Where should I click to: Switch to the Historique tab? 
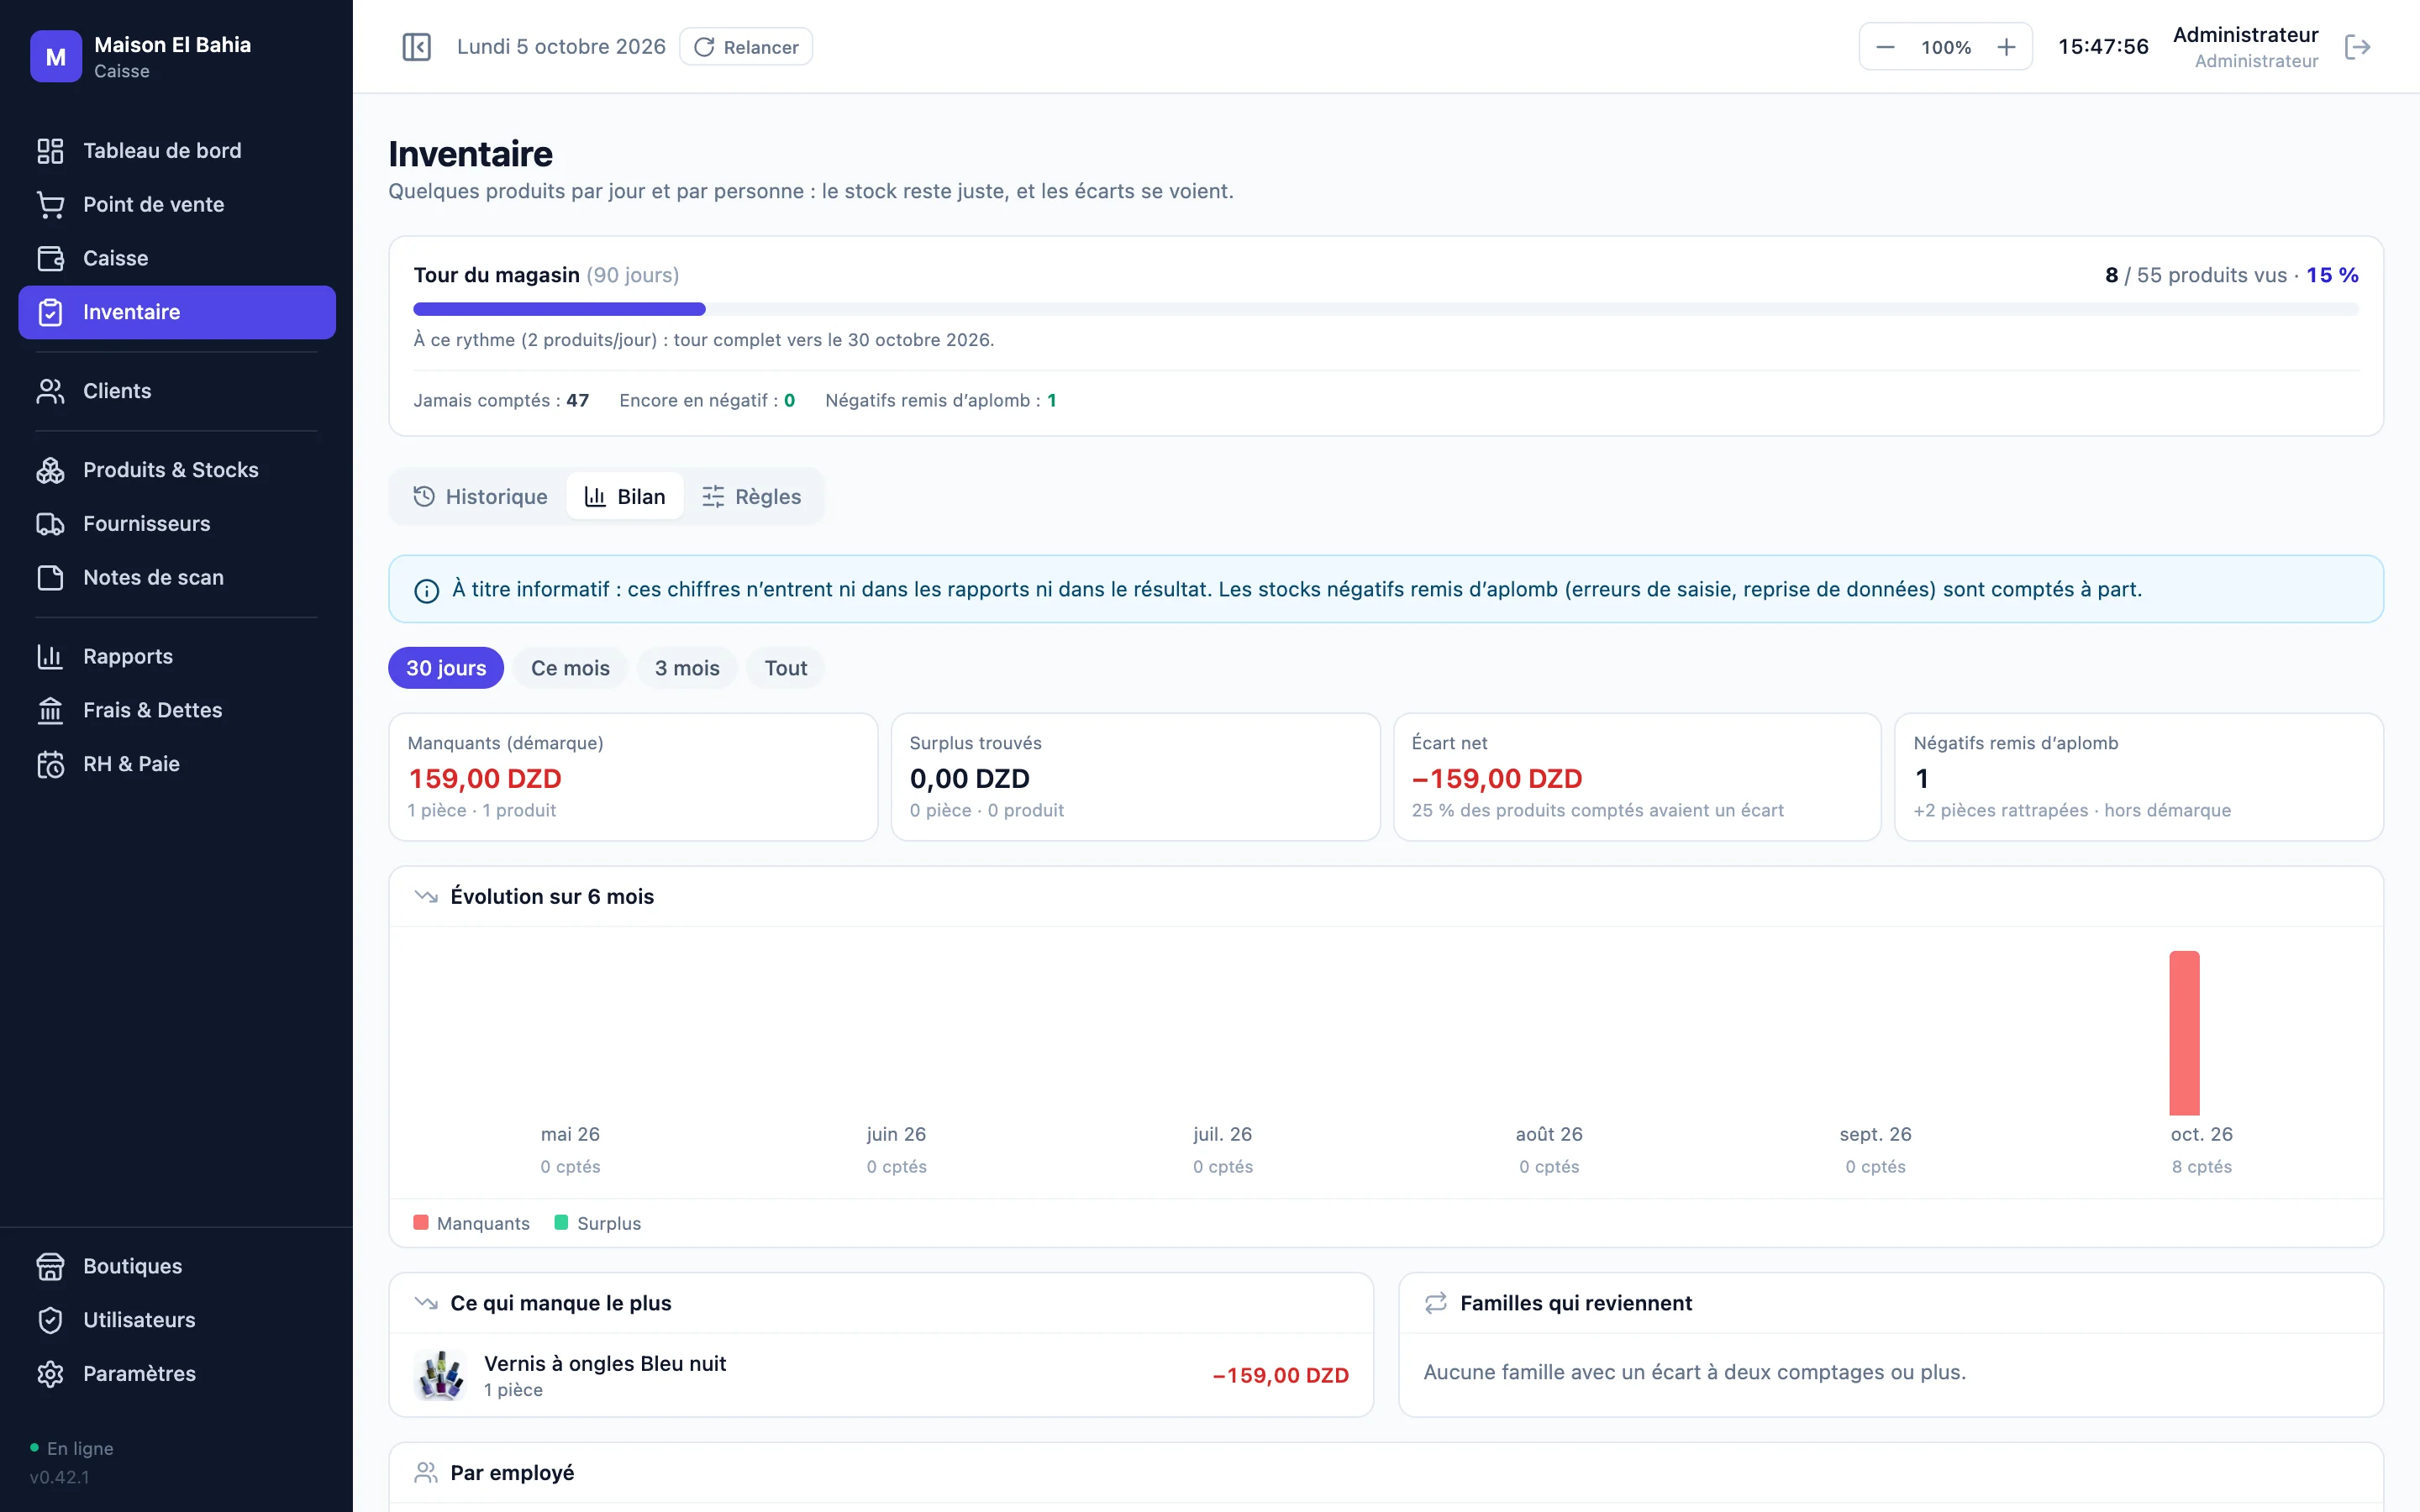(480, 497)
